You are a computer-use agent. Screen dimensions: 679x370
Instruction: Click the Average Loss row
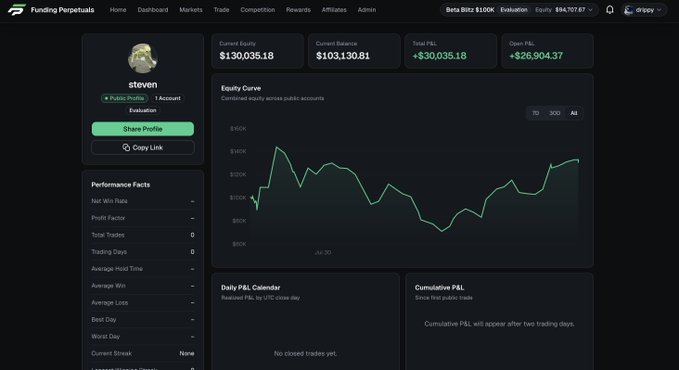[x=143, y=302]
